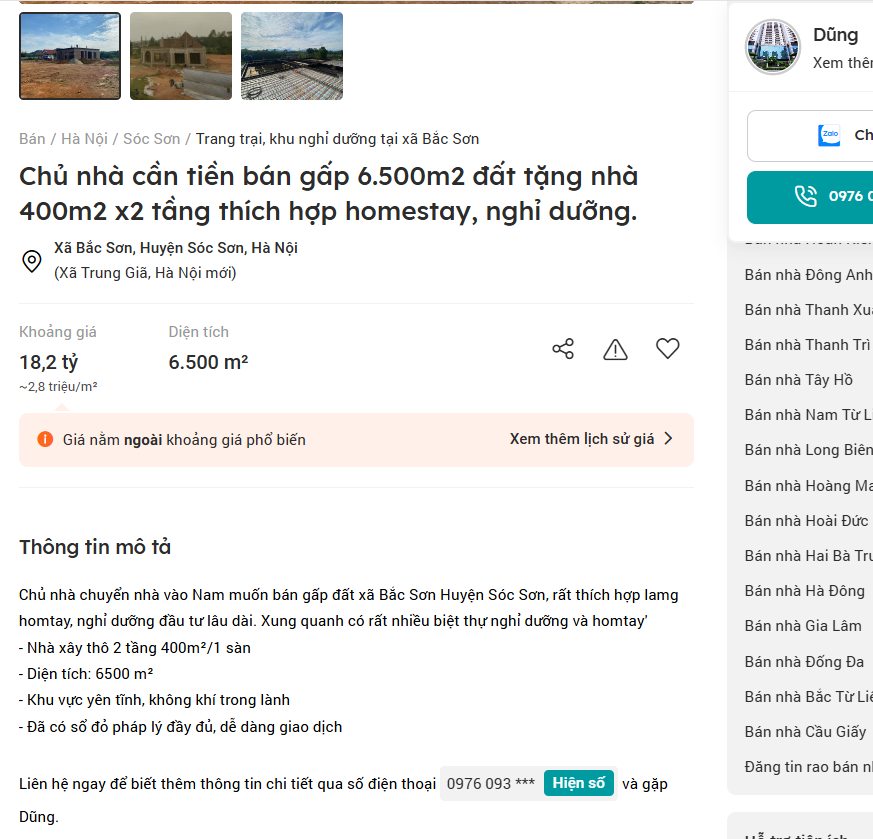
Task: Select second thumbnail of brick house
Action: [181, 56]
